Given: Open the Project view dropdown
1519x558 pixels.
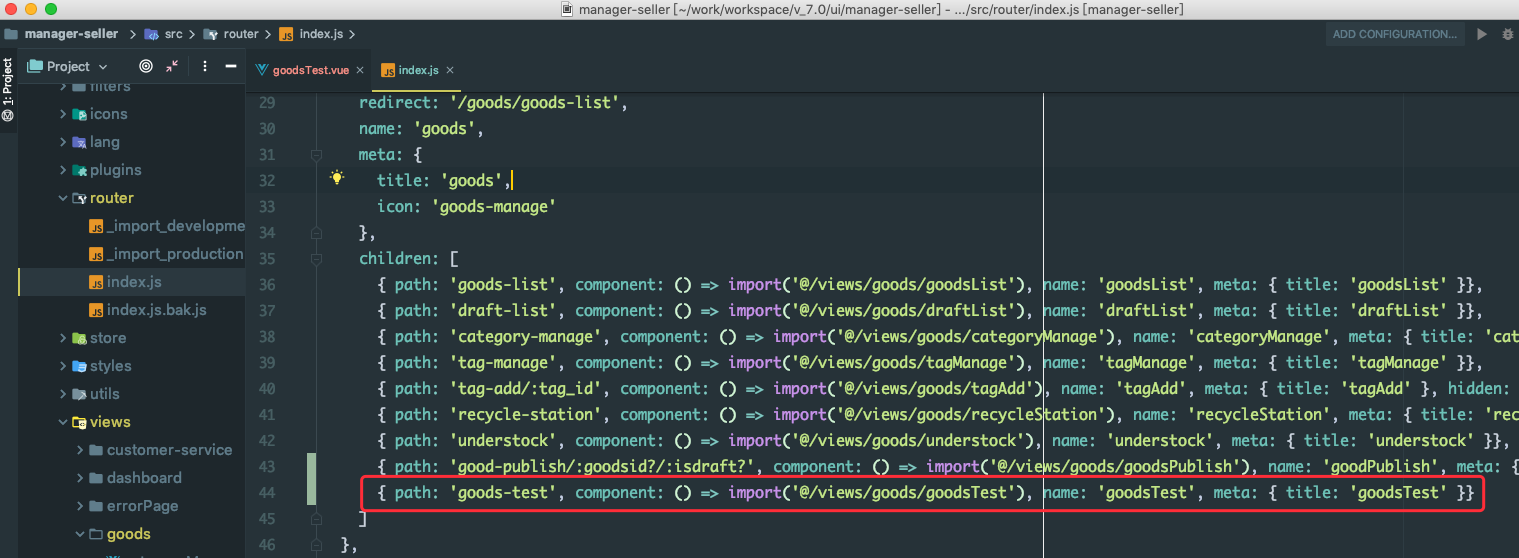Looking at the screenshot, I should (68, 66).
